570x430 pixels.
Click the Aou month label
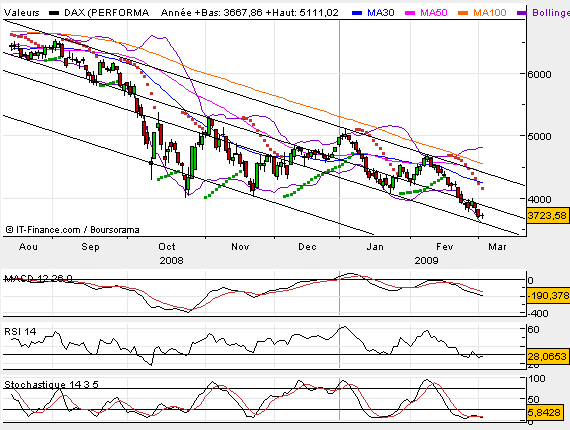[x=28, y=247]
